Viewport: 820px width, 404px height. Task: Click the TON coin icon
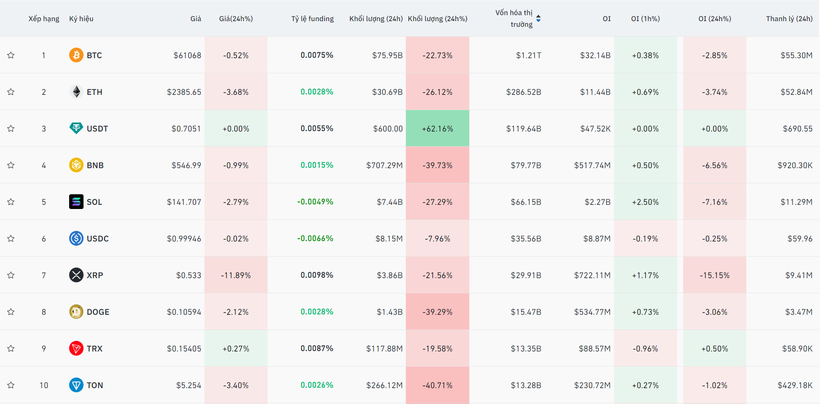tap(76, 385)
